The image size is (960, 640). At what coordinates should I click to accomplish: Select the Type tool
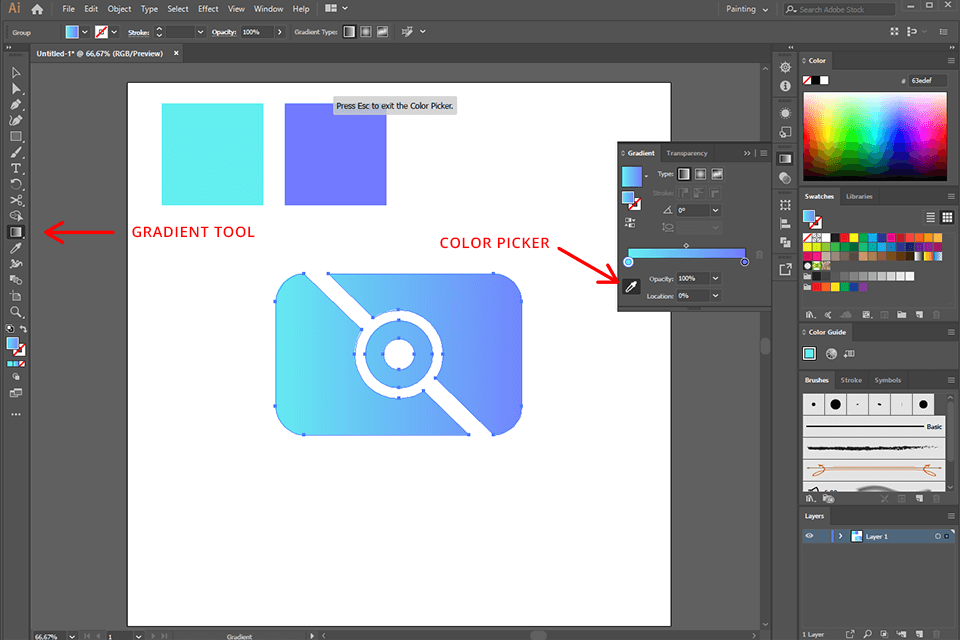[14, 170]
